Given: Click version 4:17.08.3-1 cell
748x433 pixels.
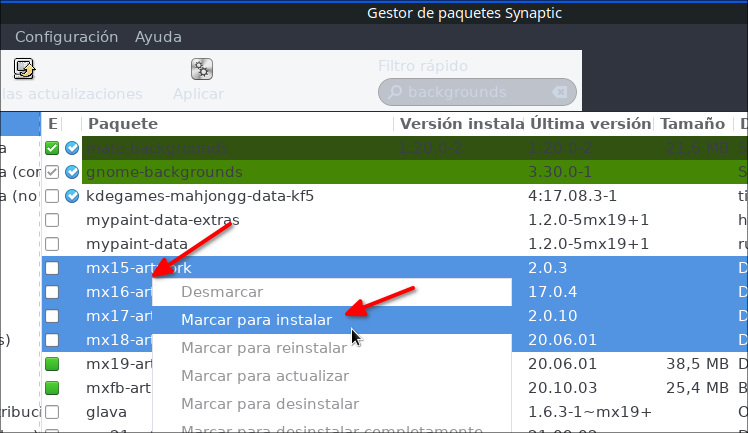Looking at the screenshot, I should point(572,196).
